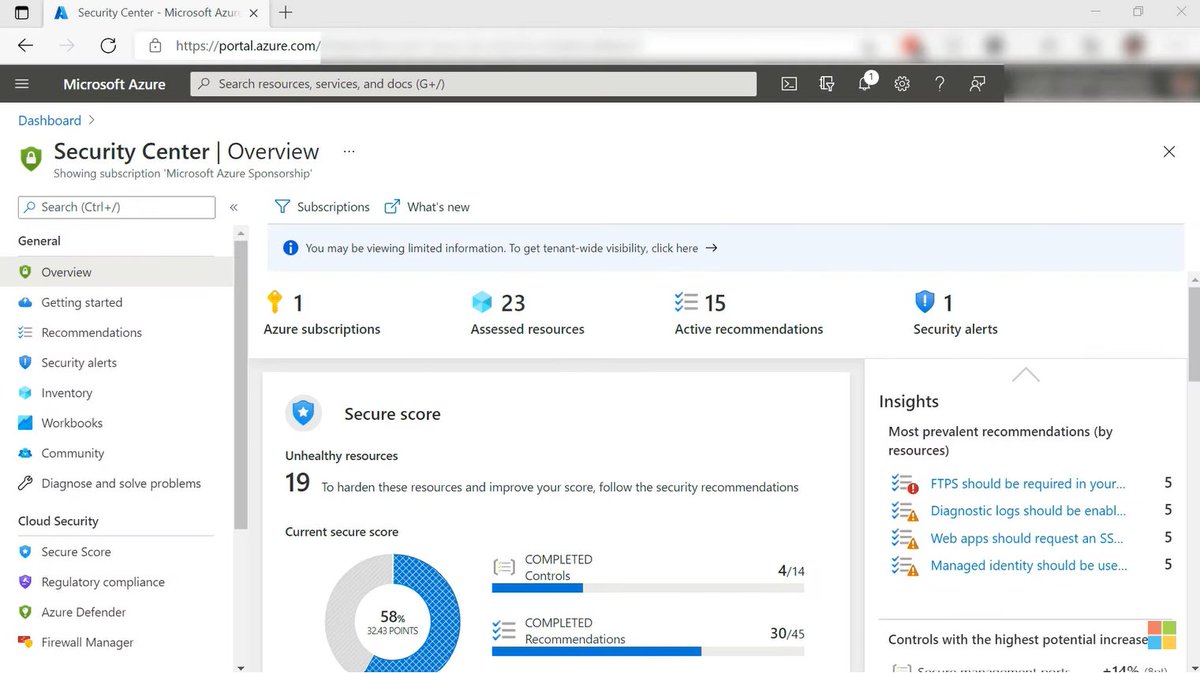Open Managed identity should be used recommendation
This screenshot has height=673, width=1200.
1029,565
